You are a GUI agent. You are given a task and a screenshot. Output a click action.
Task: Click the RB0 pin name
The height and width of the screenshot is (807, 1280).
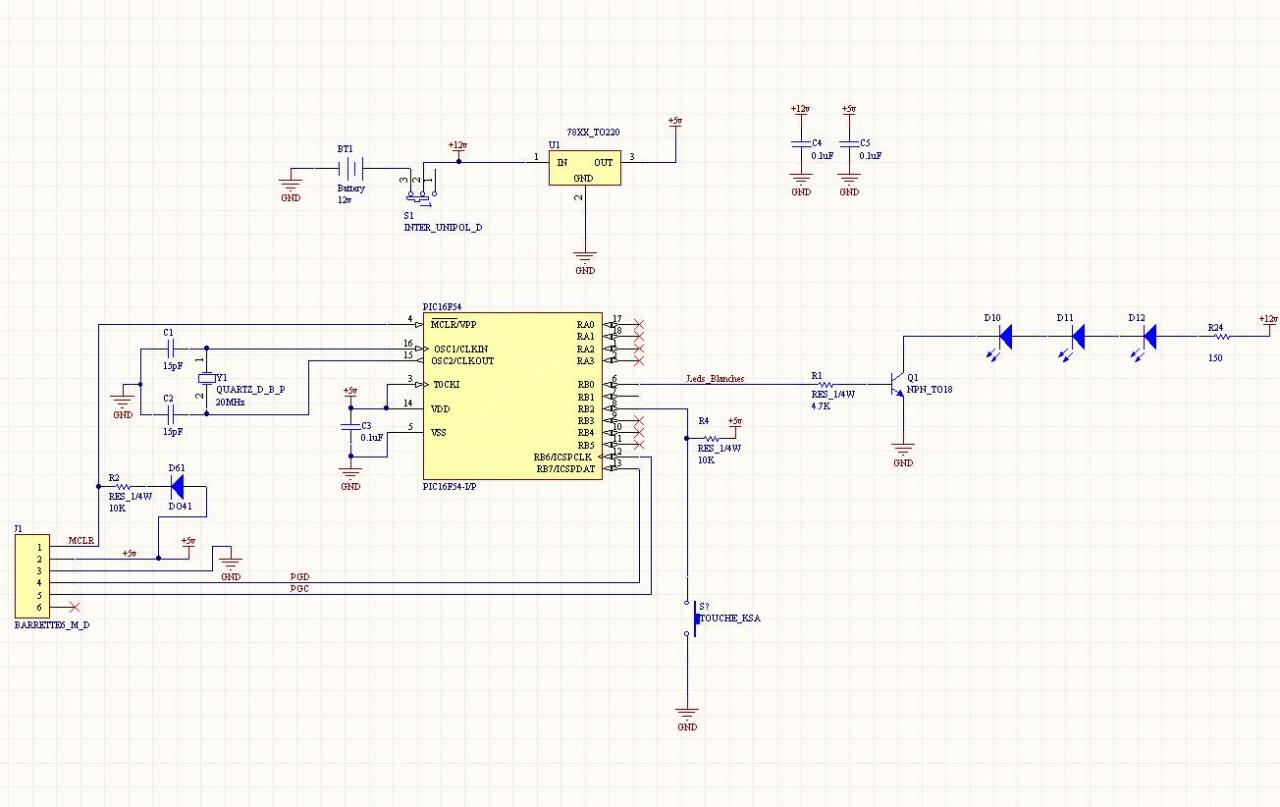(585, 385)
